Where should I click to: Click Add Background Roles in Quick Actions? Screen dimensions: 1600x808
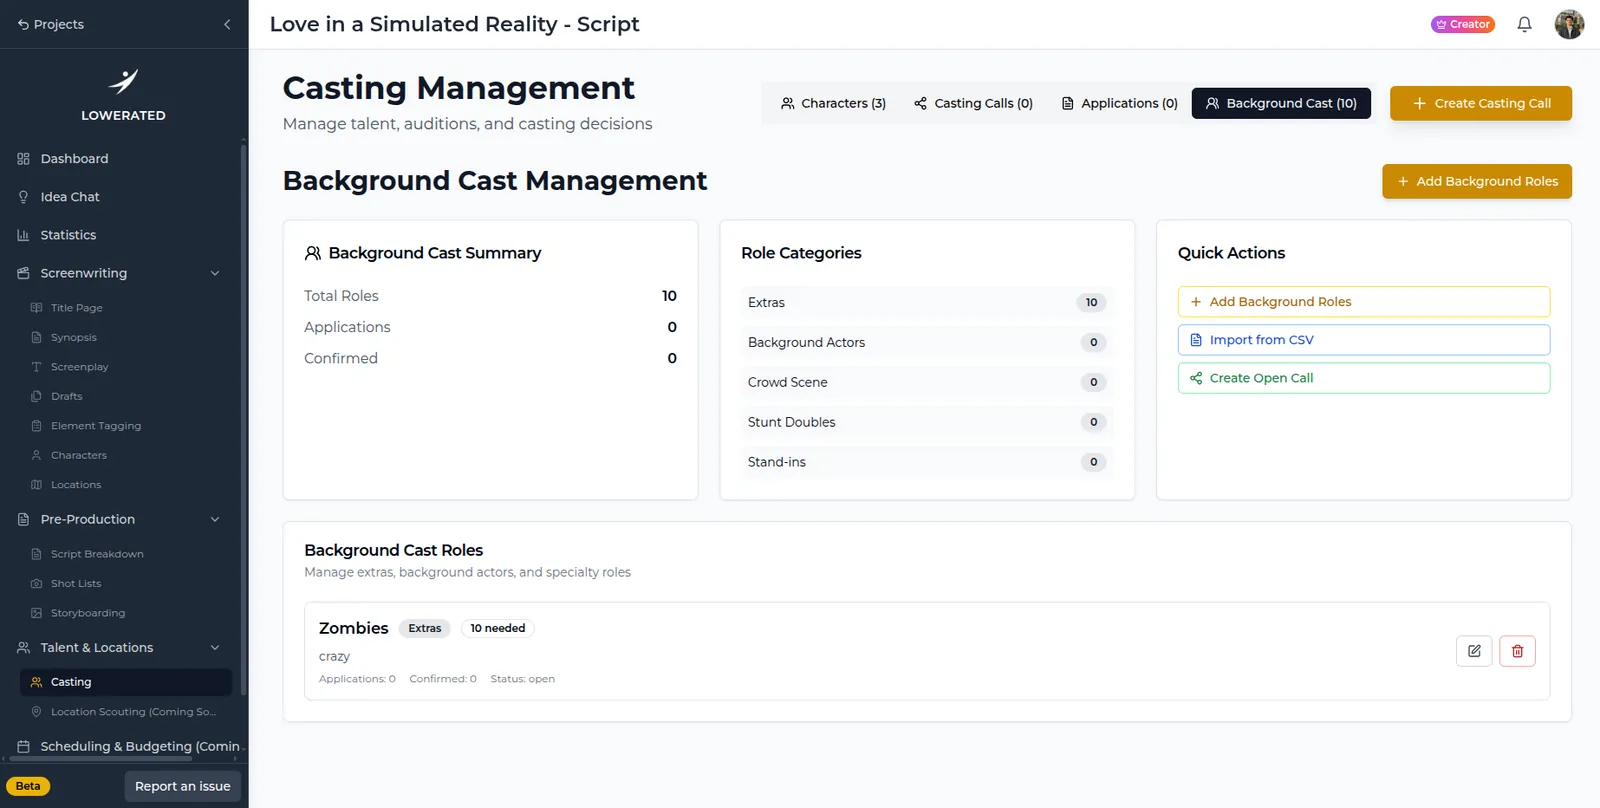click(1364, 302)
